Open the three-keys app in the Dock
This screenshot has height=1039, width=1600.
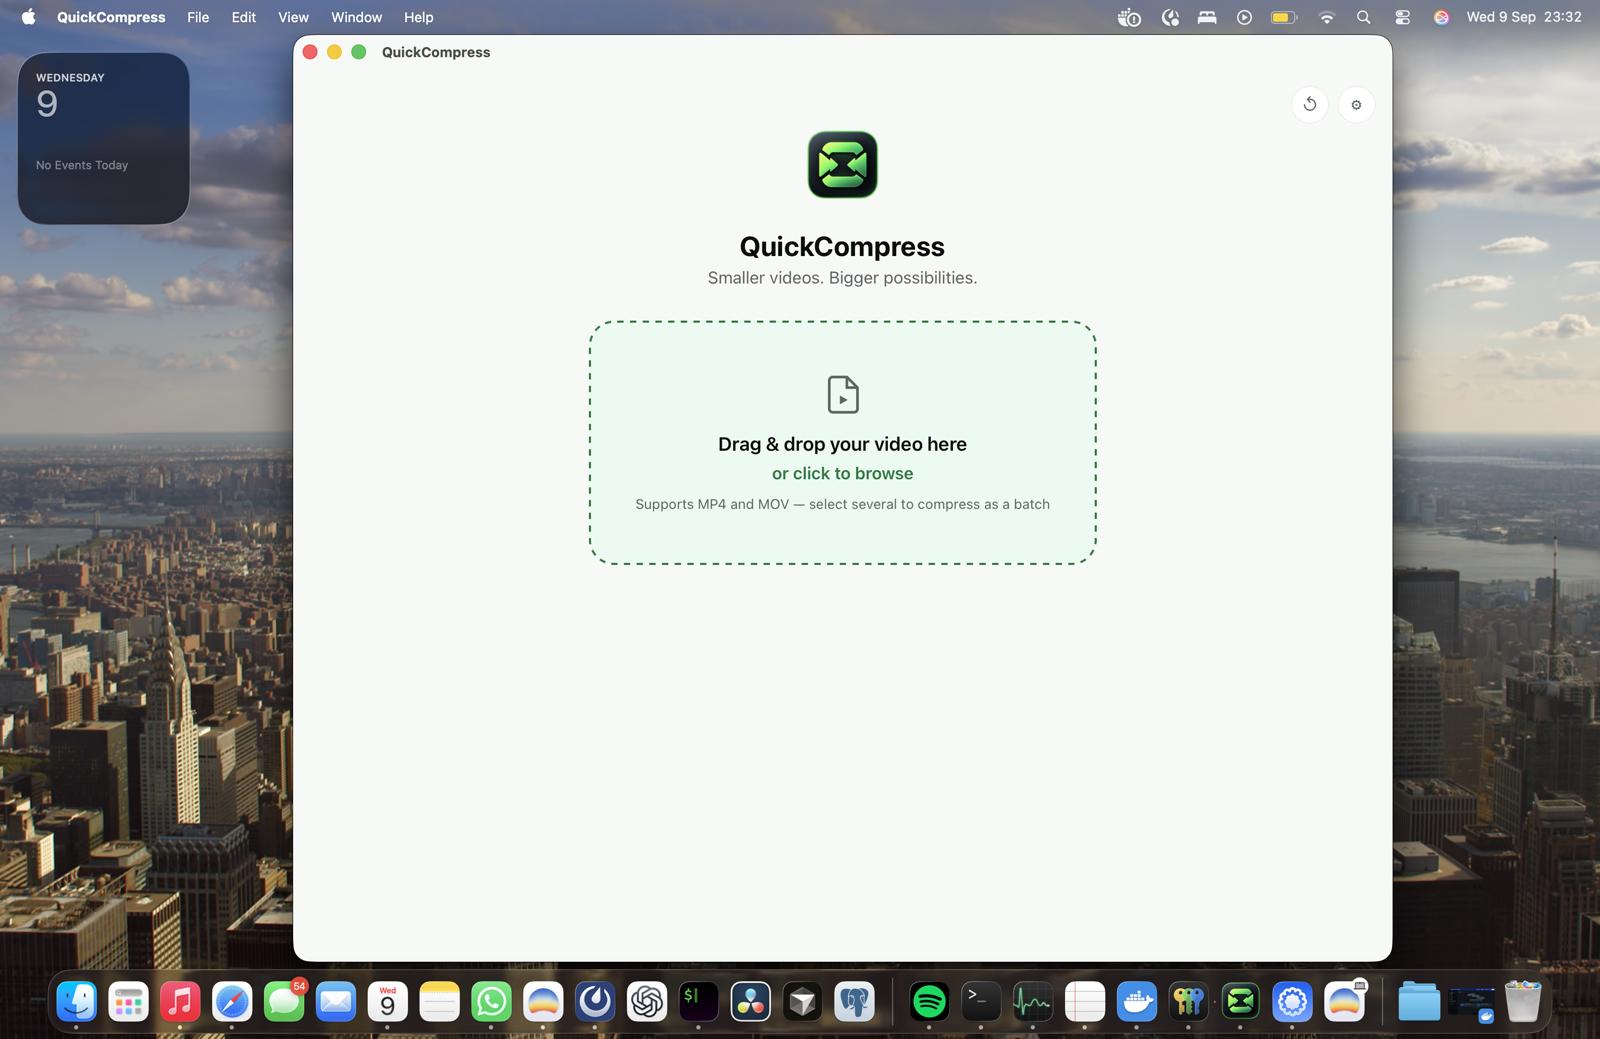coord(1188,1001)
